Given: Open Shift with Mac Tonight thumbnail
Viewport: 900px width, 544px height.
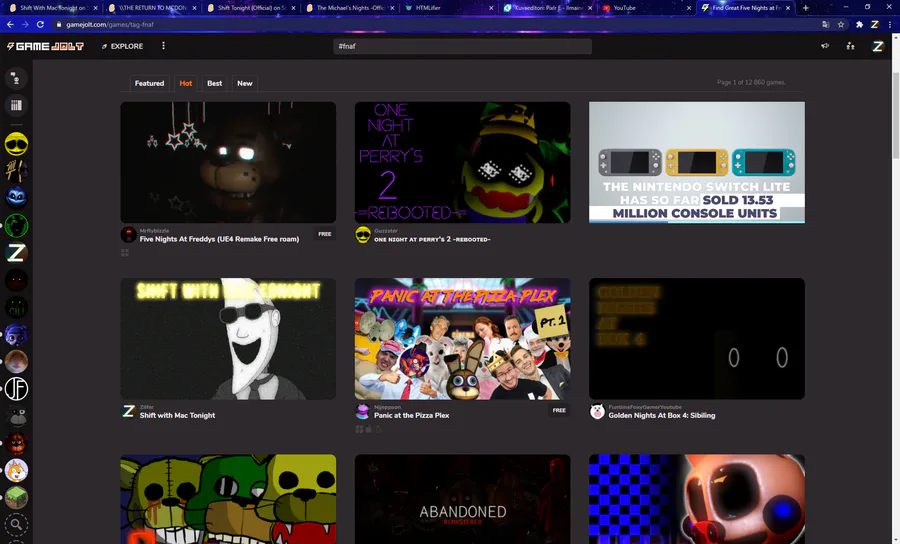Looking at the screenshot, I should [x=228, y=339].
